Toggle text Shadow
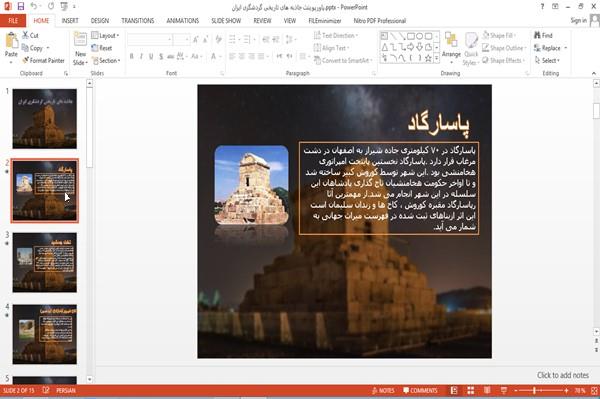600x399 pixels. point(161,57)
